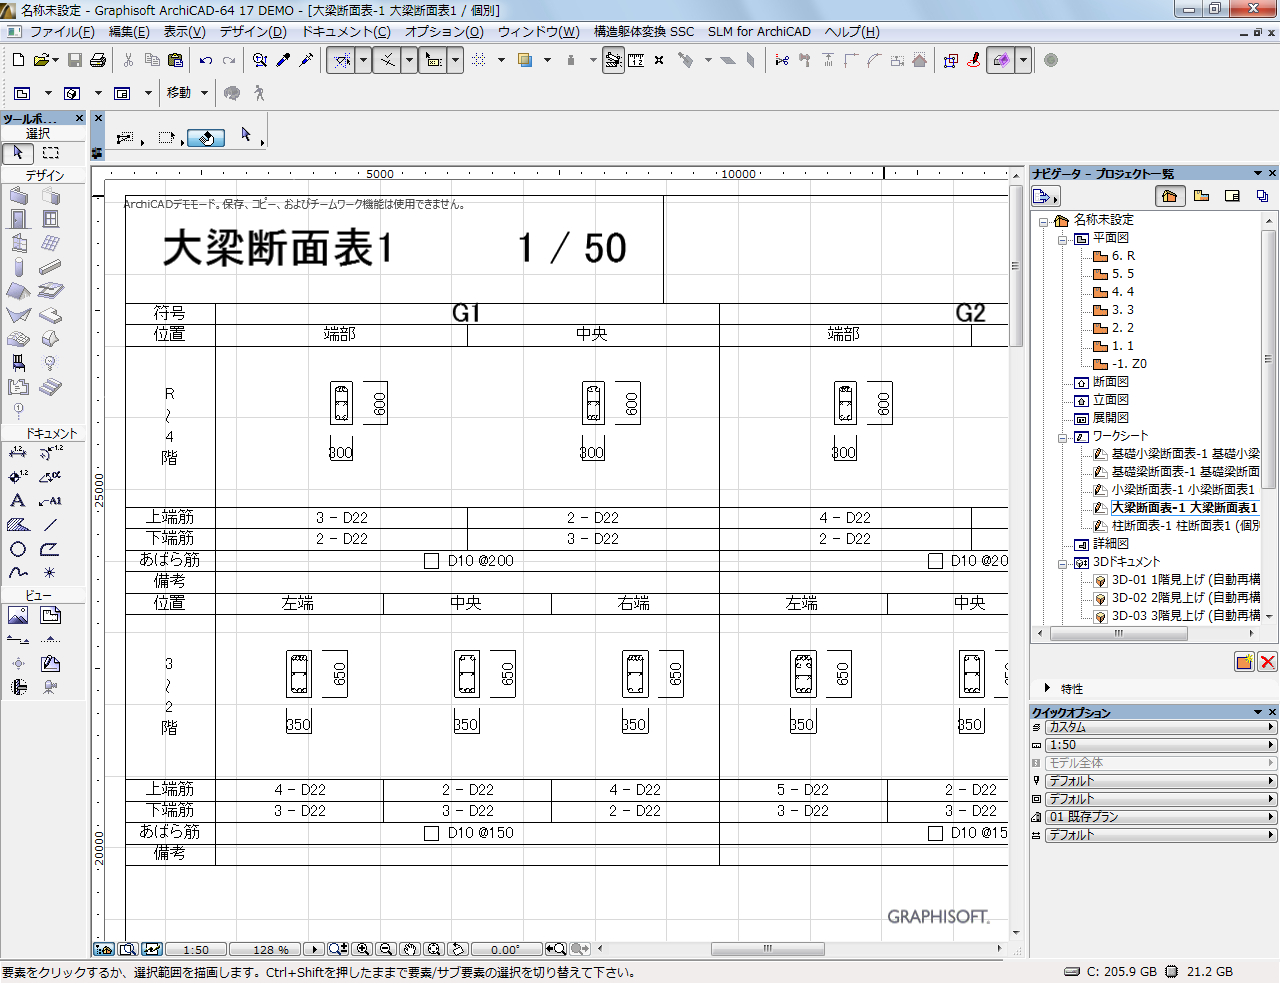Select the Circle/Arc tool
Viewport: 1280px width, 984px height.
pyautogui.click(x=18, y=549)
